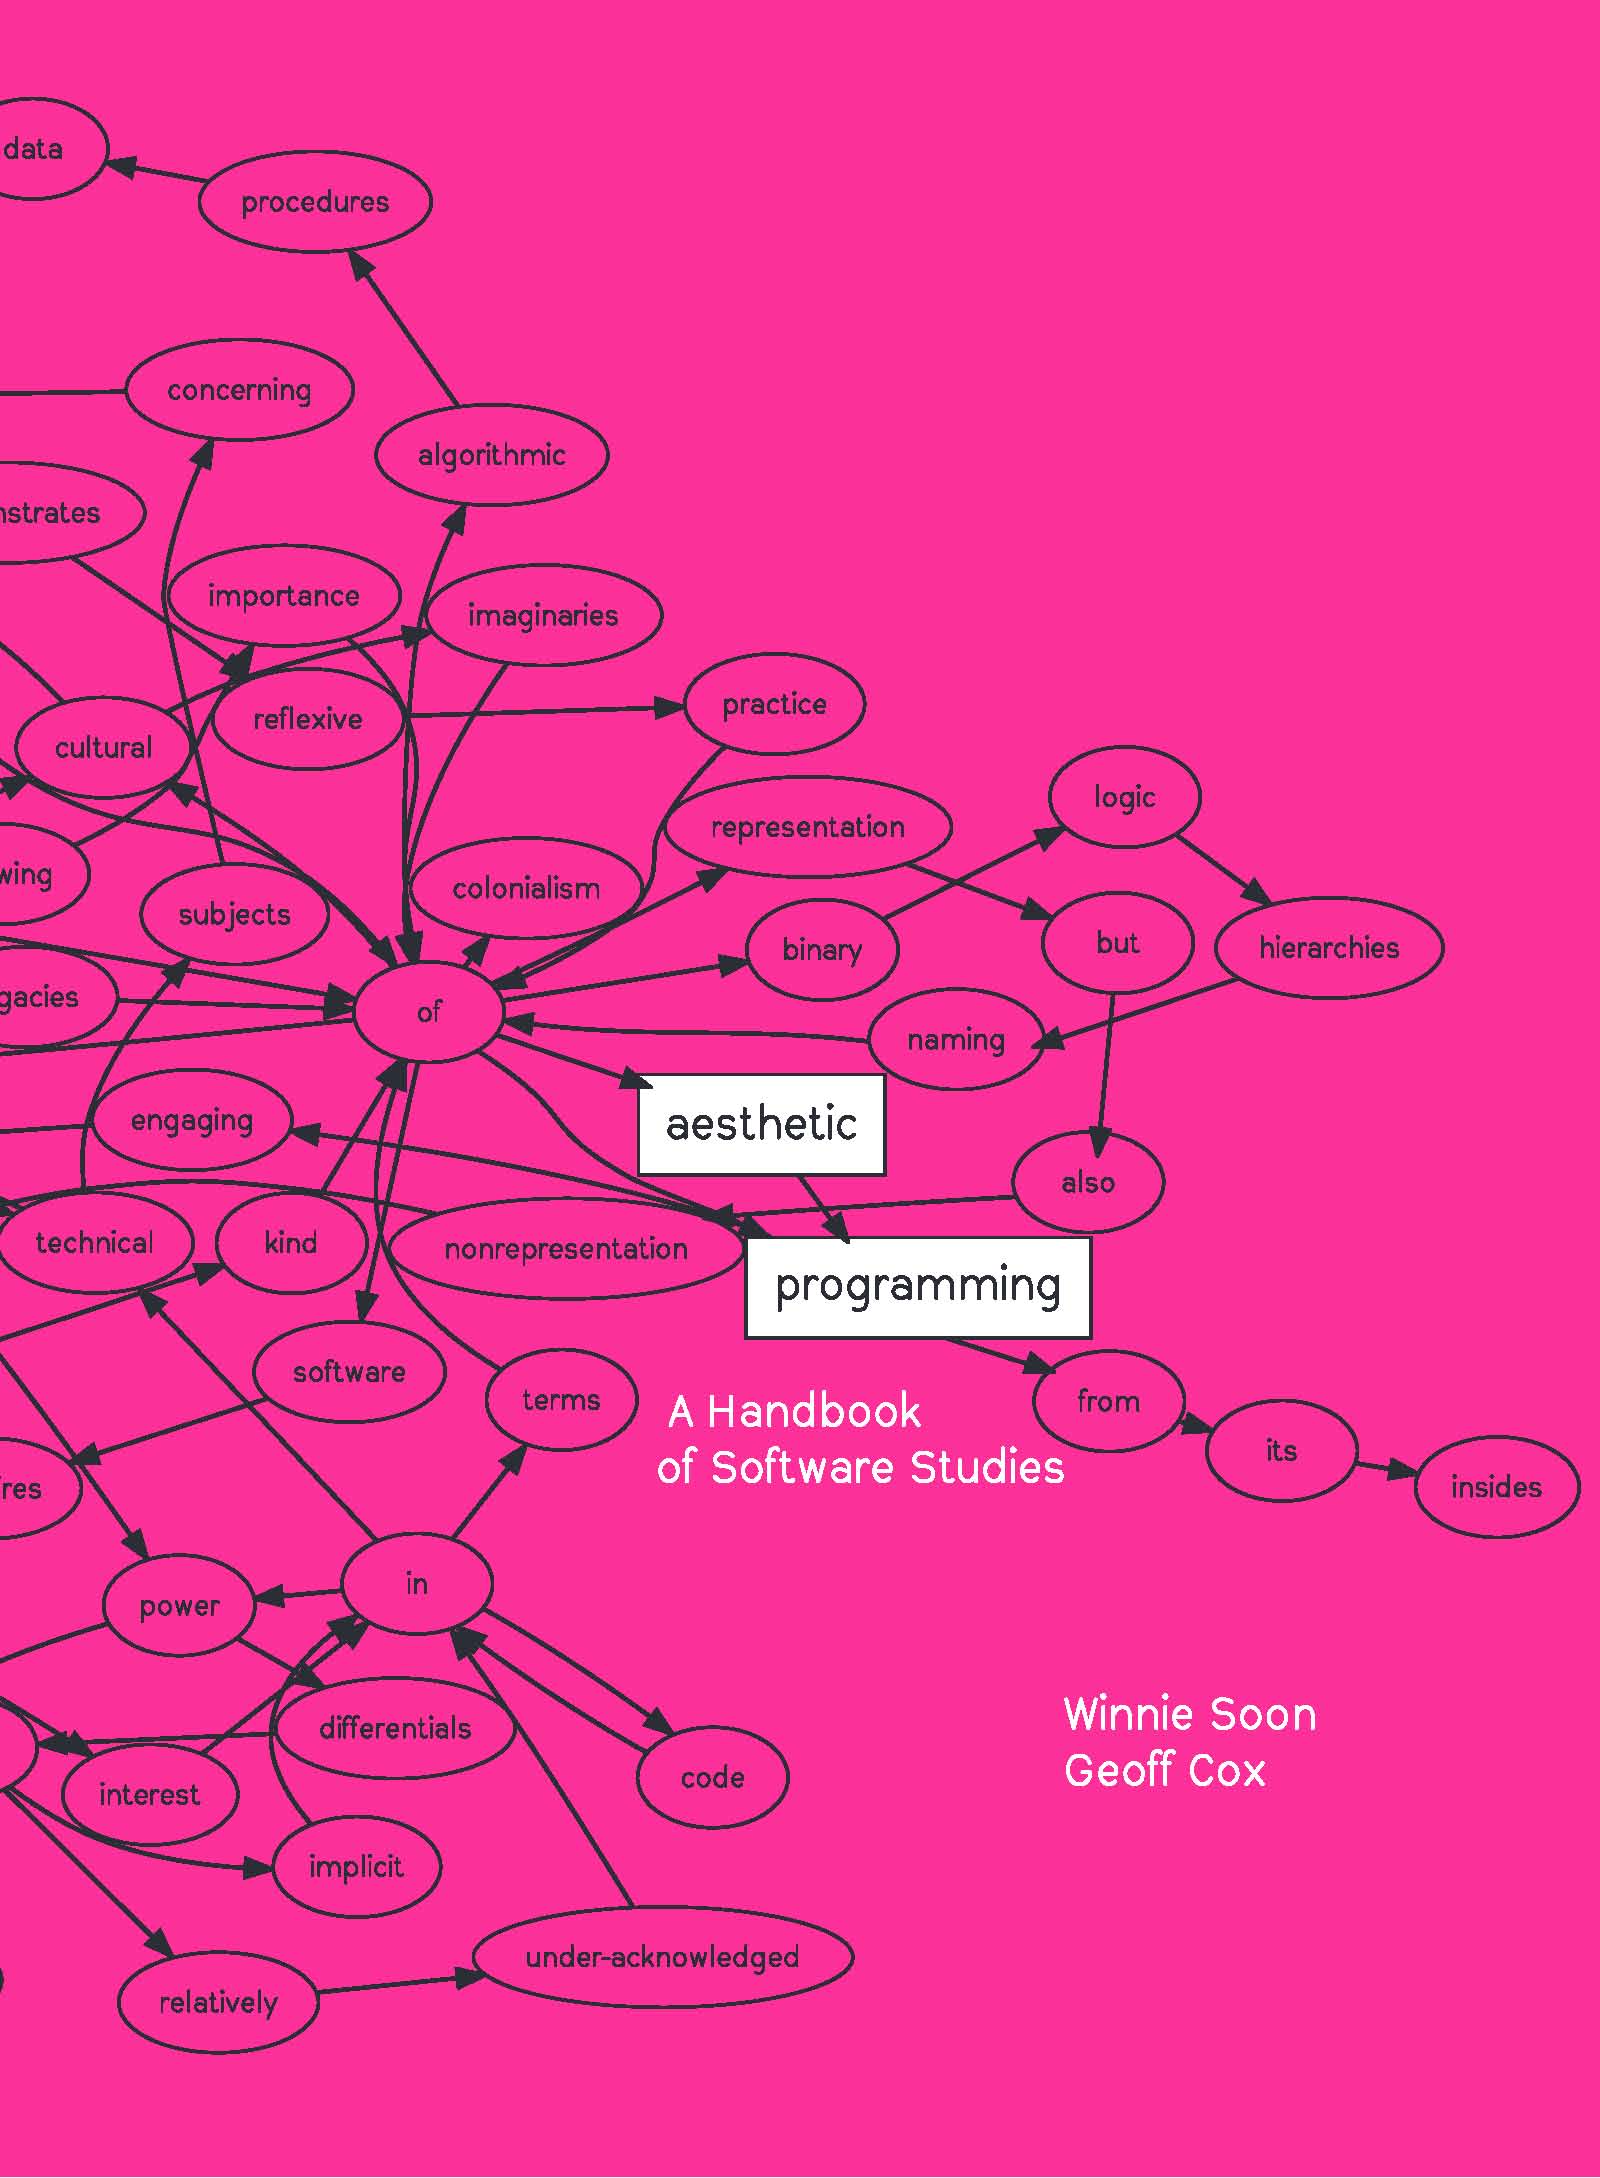
Task: Select the 'code' oval node
Action: [x=712, y=1777]
